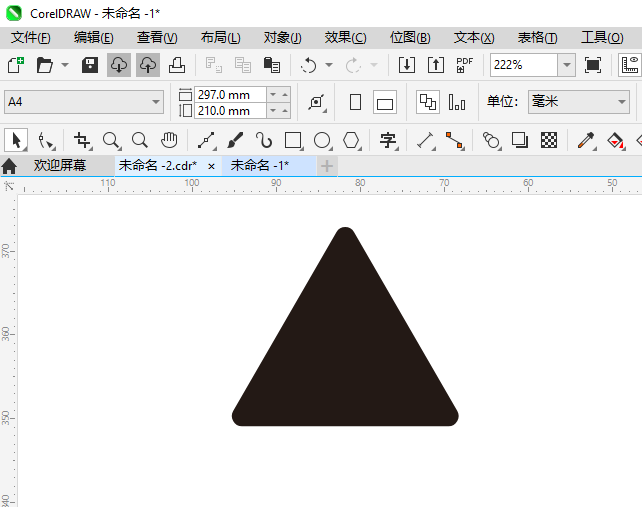Choose the Rectangle tool
The image size is (642, 507).
(293, 140)
